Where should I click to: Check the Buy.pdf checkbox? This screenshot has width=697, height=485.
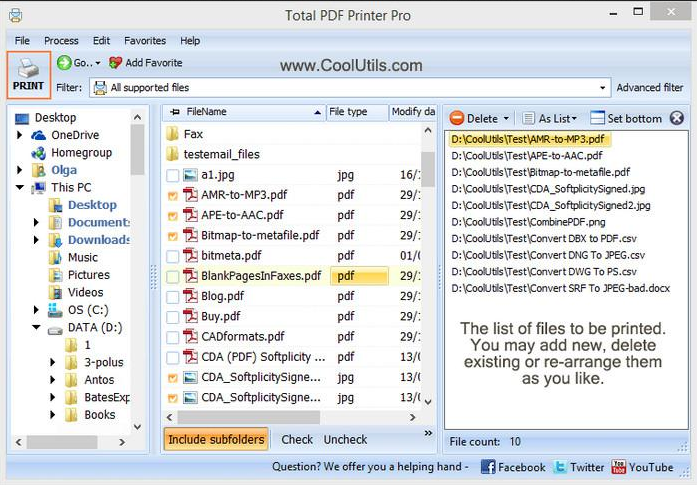(x=172, y=317)
